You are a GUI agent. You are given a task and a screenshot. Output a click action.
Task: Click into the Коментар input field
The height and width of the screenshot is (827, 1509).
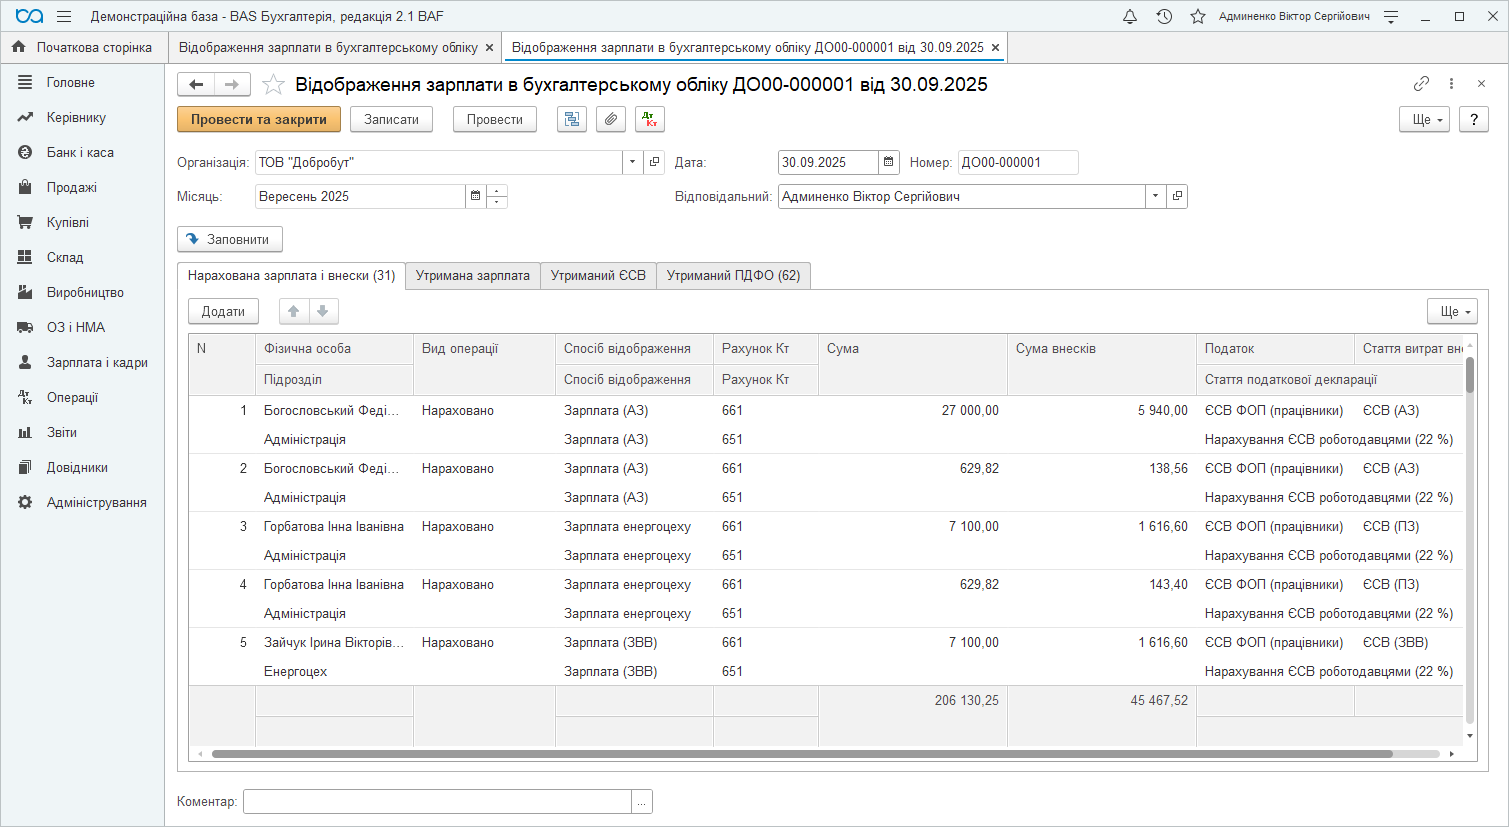[437, 801]
